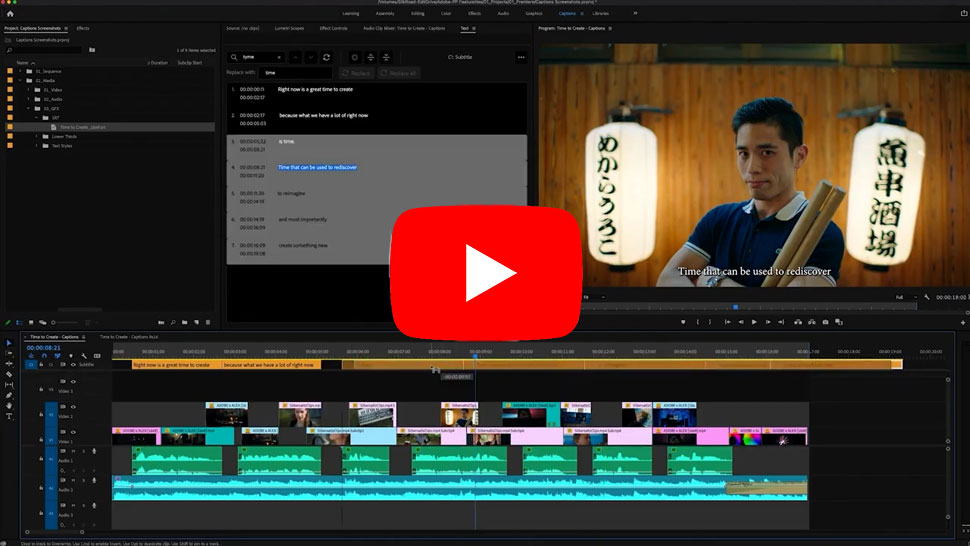Select the Razor tool in the timeline toolbar
This screenshot has width=970, height=546.
point(9,374)
